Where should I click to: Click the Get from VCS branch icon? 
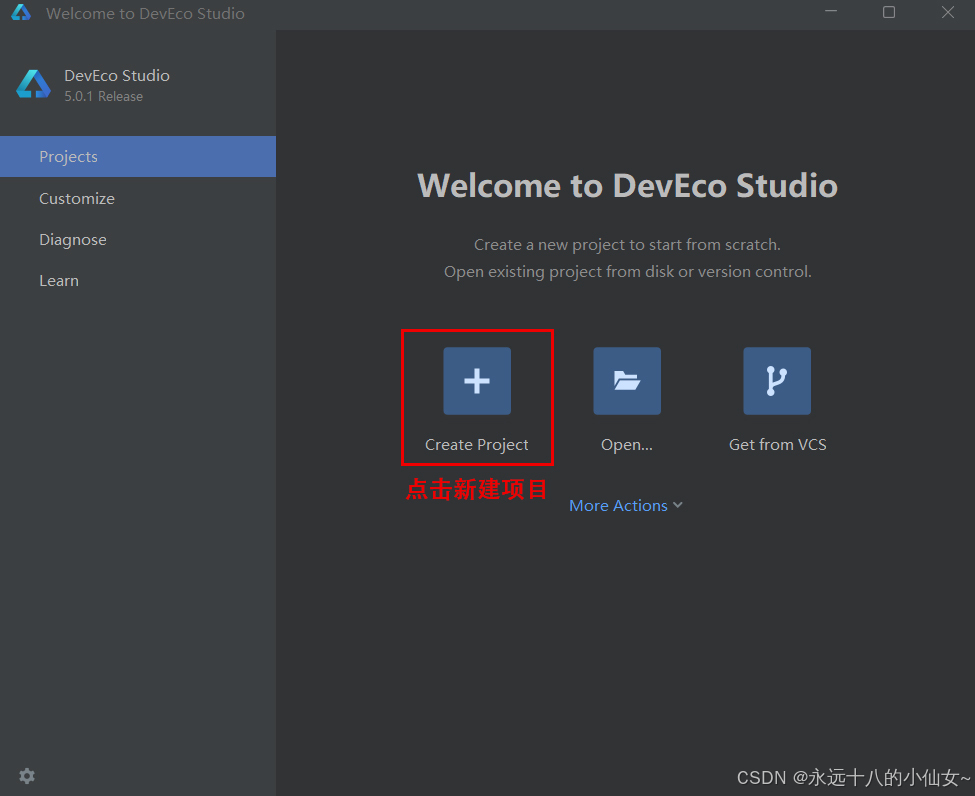777,381
